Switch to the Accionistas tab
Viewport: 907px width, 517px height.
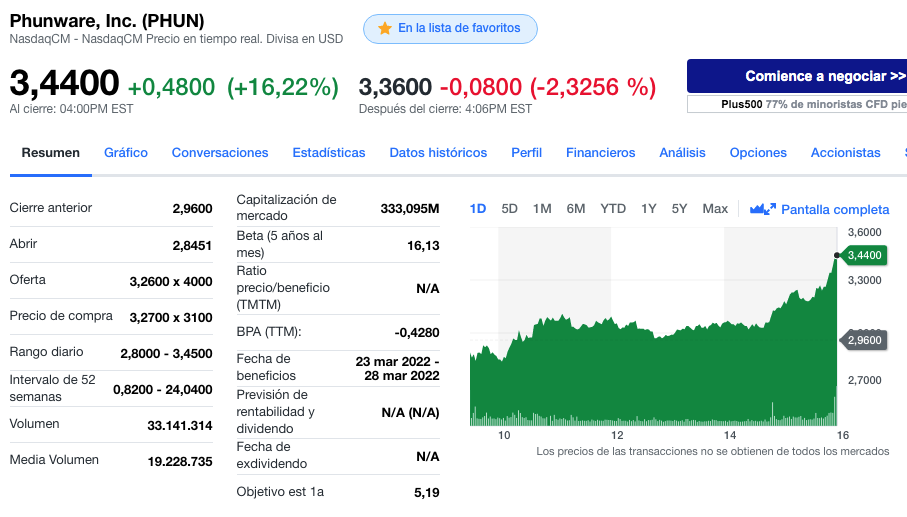[846, 153]
